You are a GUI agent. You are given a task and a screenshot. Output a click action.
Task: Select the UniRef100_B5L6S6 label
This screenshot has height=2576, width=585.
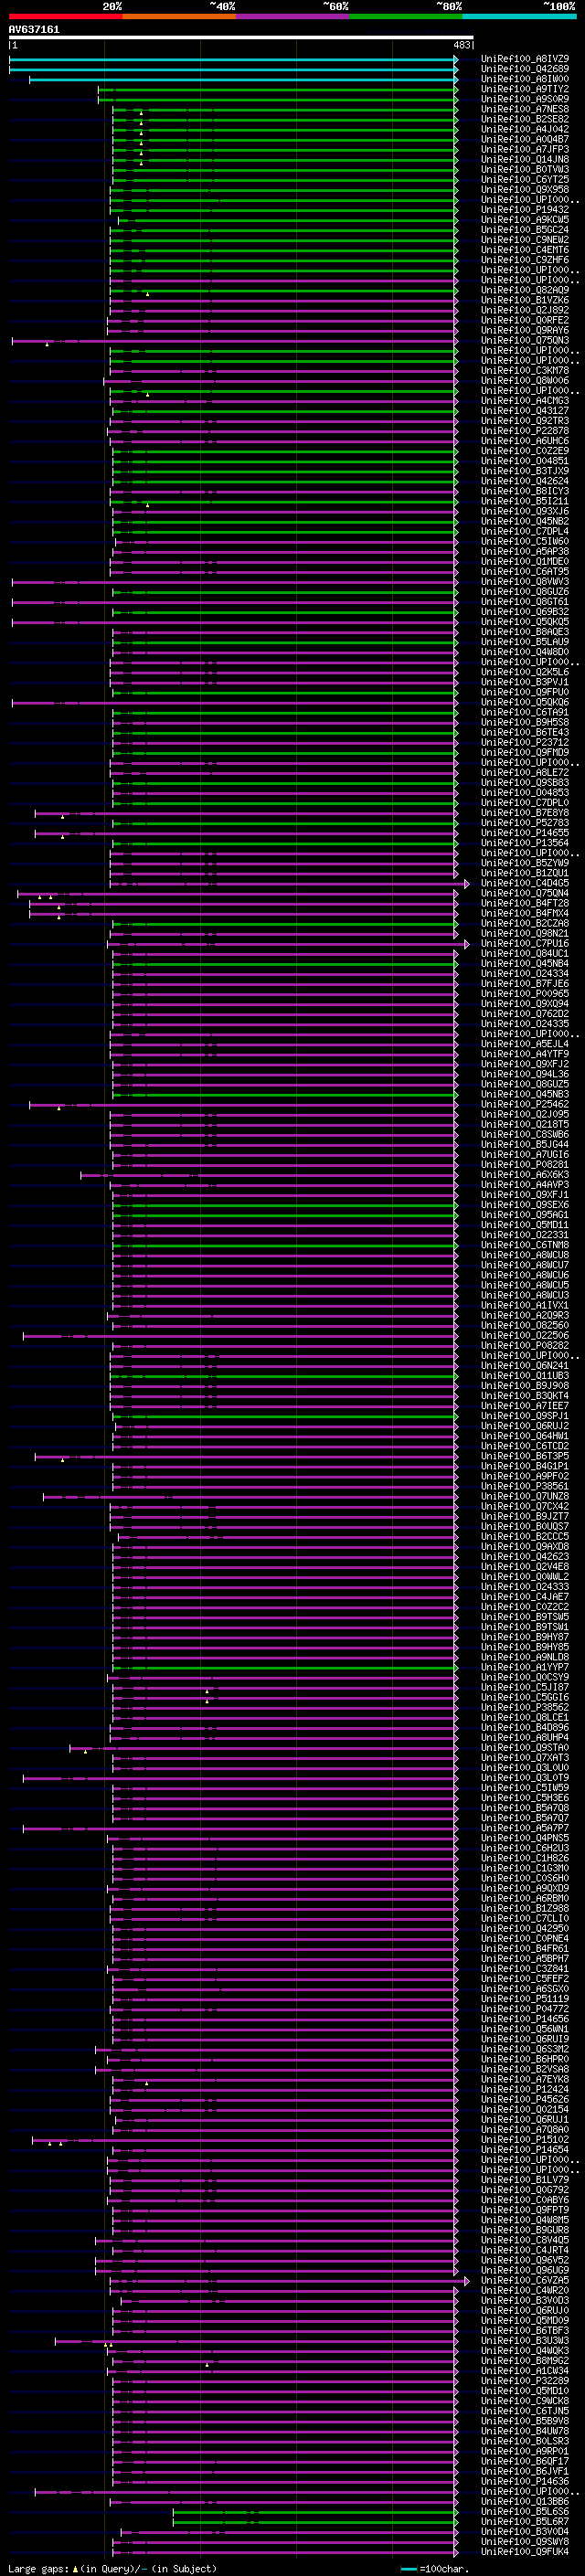[525, 2511]
